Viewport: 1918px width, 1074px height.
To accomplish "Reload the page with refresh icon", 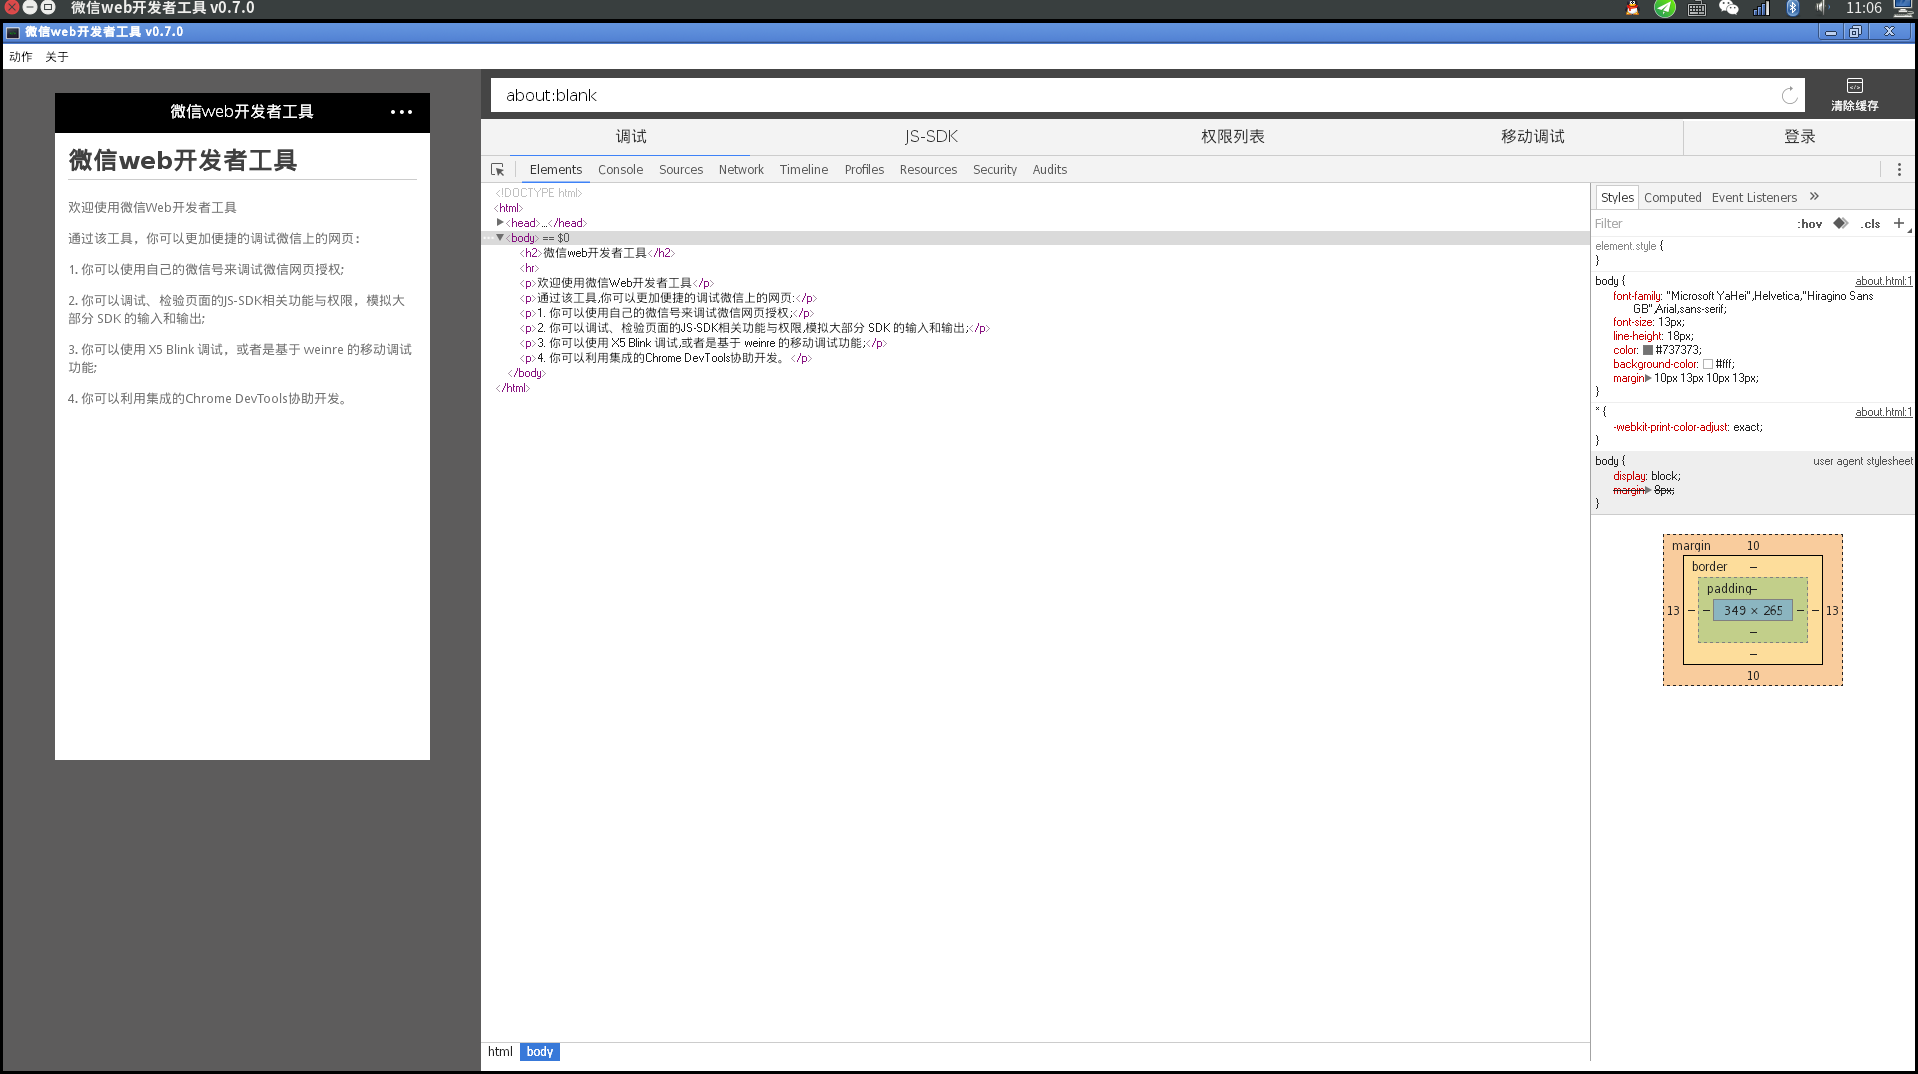I will tap(1789, 96).
